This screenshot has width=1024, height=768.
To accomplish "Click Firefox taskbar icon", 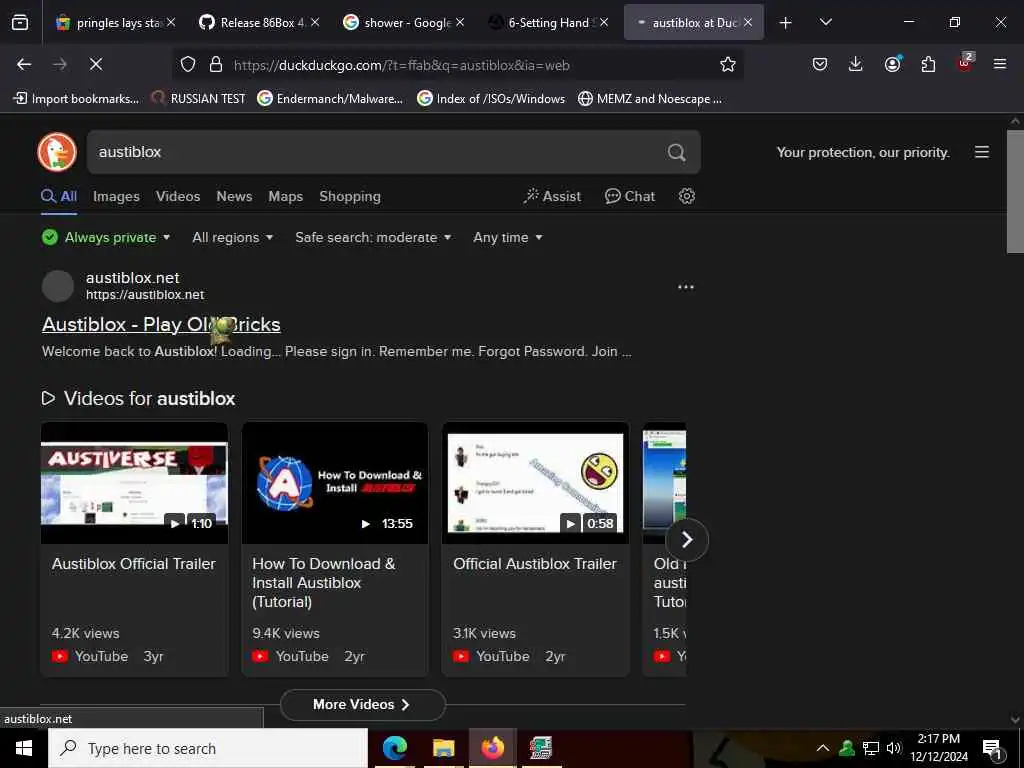I will pos(492,748).
